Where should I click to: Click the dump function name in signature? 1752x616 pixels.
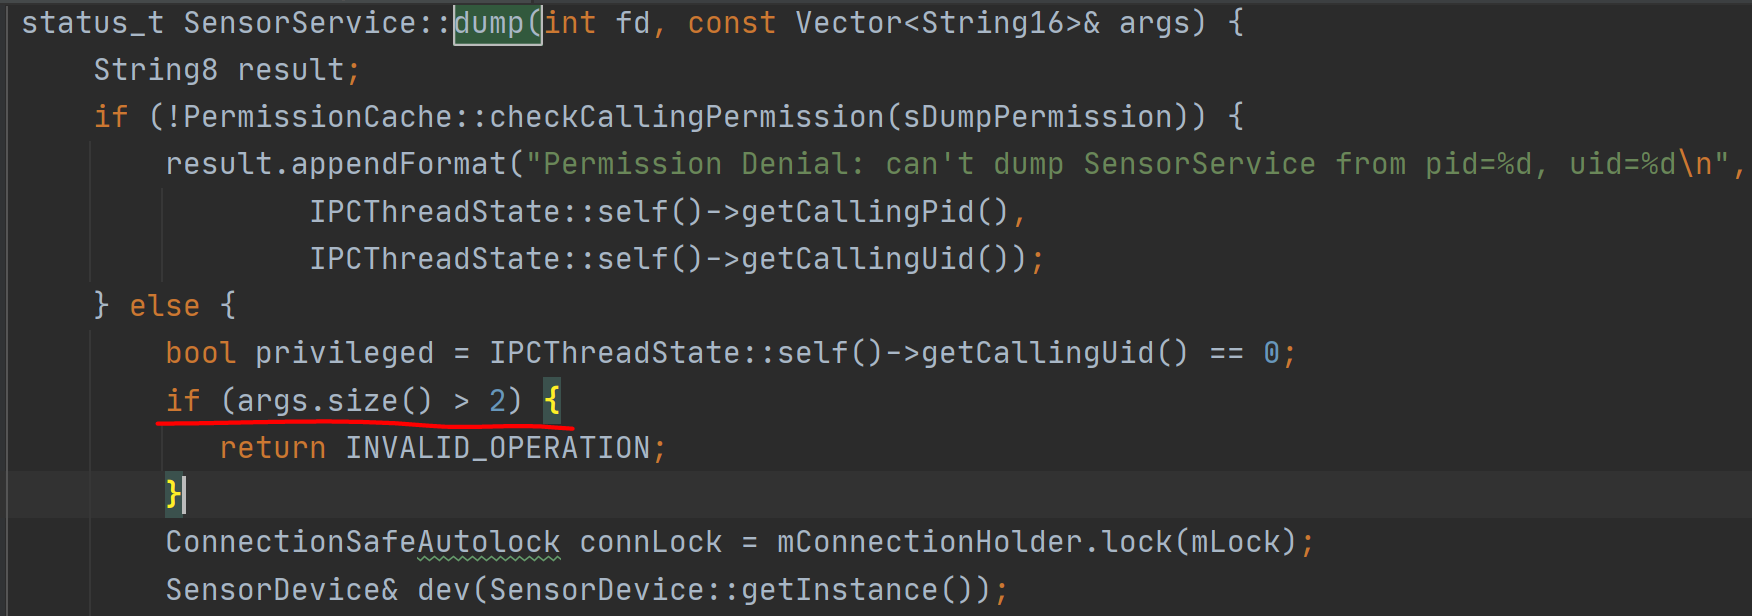point(489,23)
